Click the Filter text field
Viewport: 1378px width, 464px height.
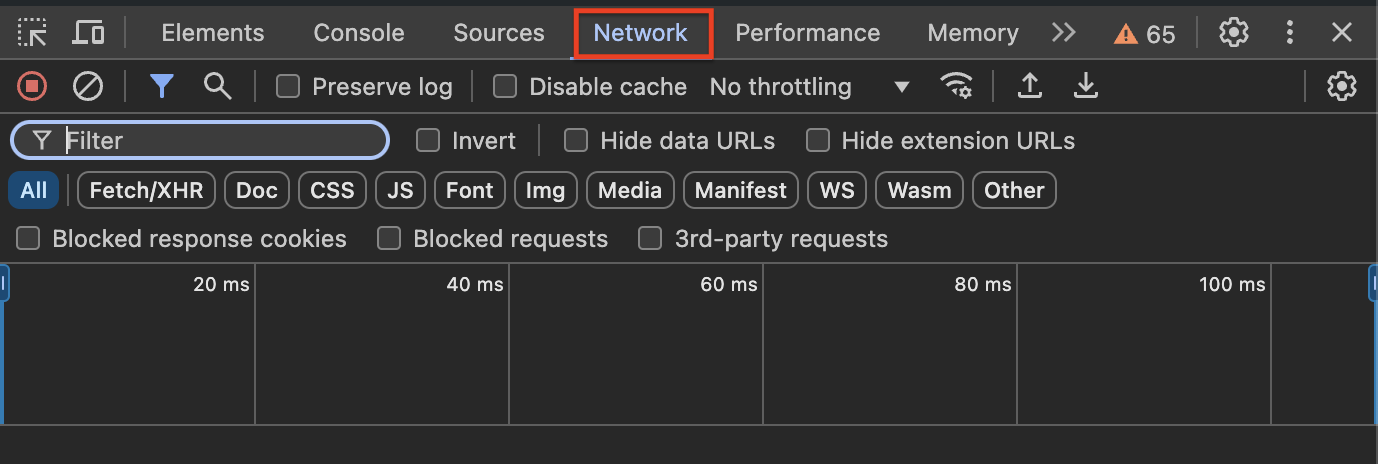click(x=220, y=141)
